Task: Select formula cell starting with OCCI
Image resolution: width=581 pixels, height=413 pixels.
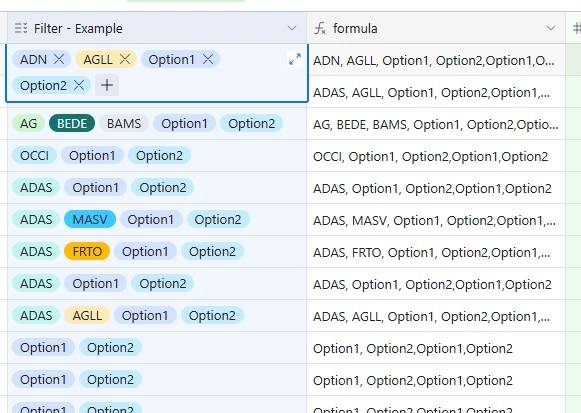Action: click(436, 156)
